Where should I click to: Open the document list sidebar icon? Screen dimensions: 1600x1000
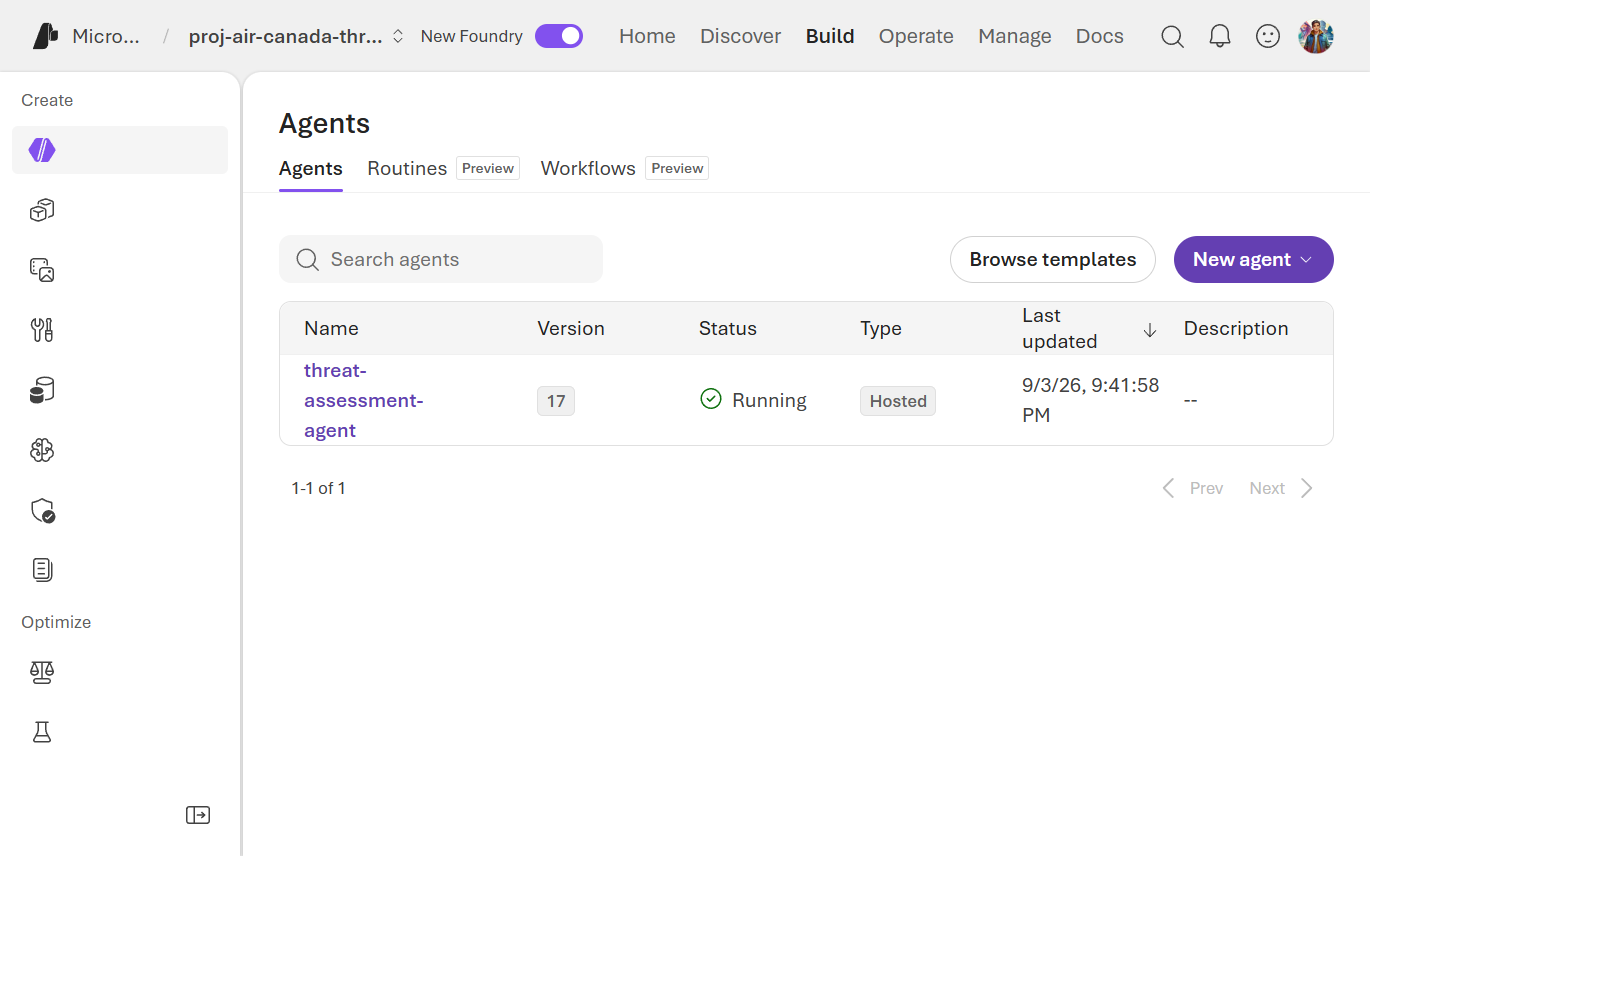[42, 570]
